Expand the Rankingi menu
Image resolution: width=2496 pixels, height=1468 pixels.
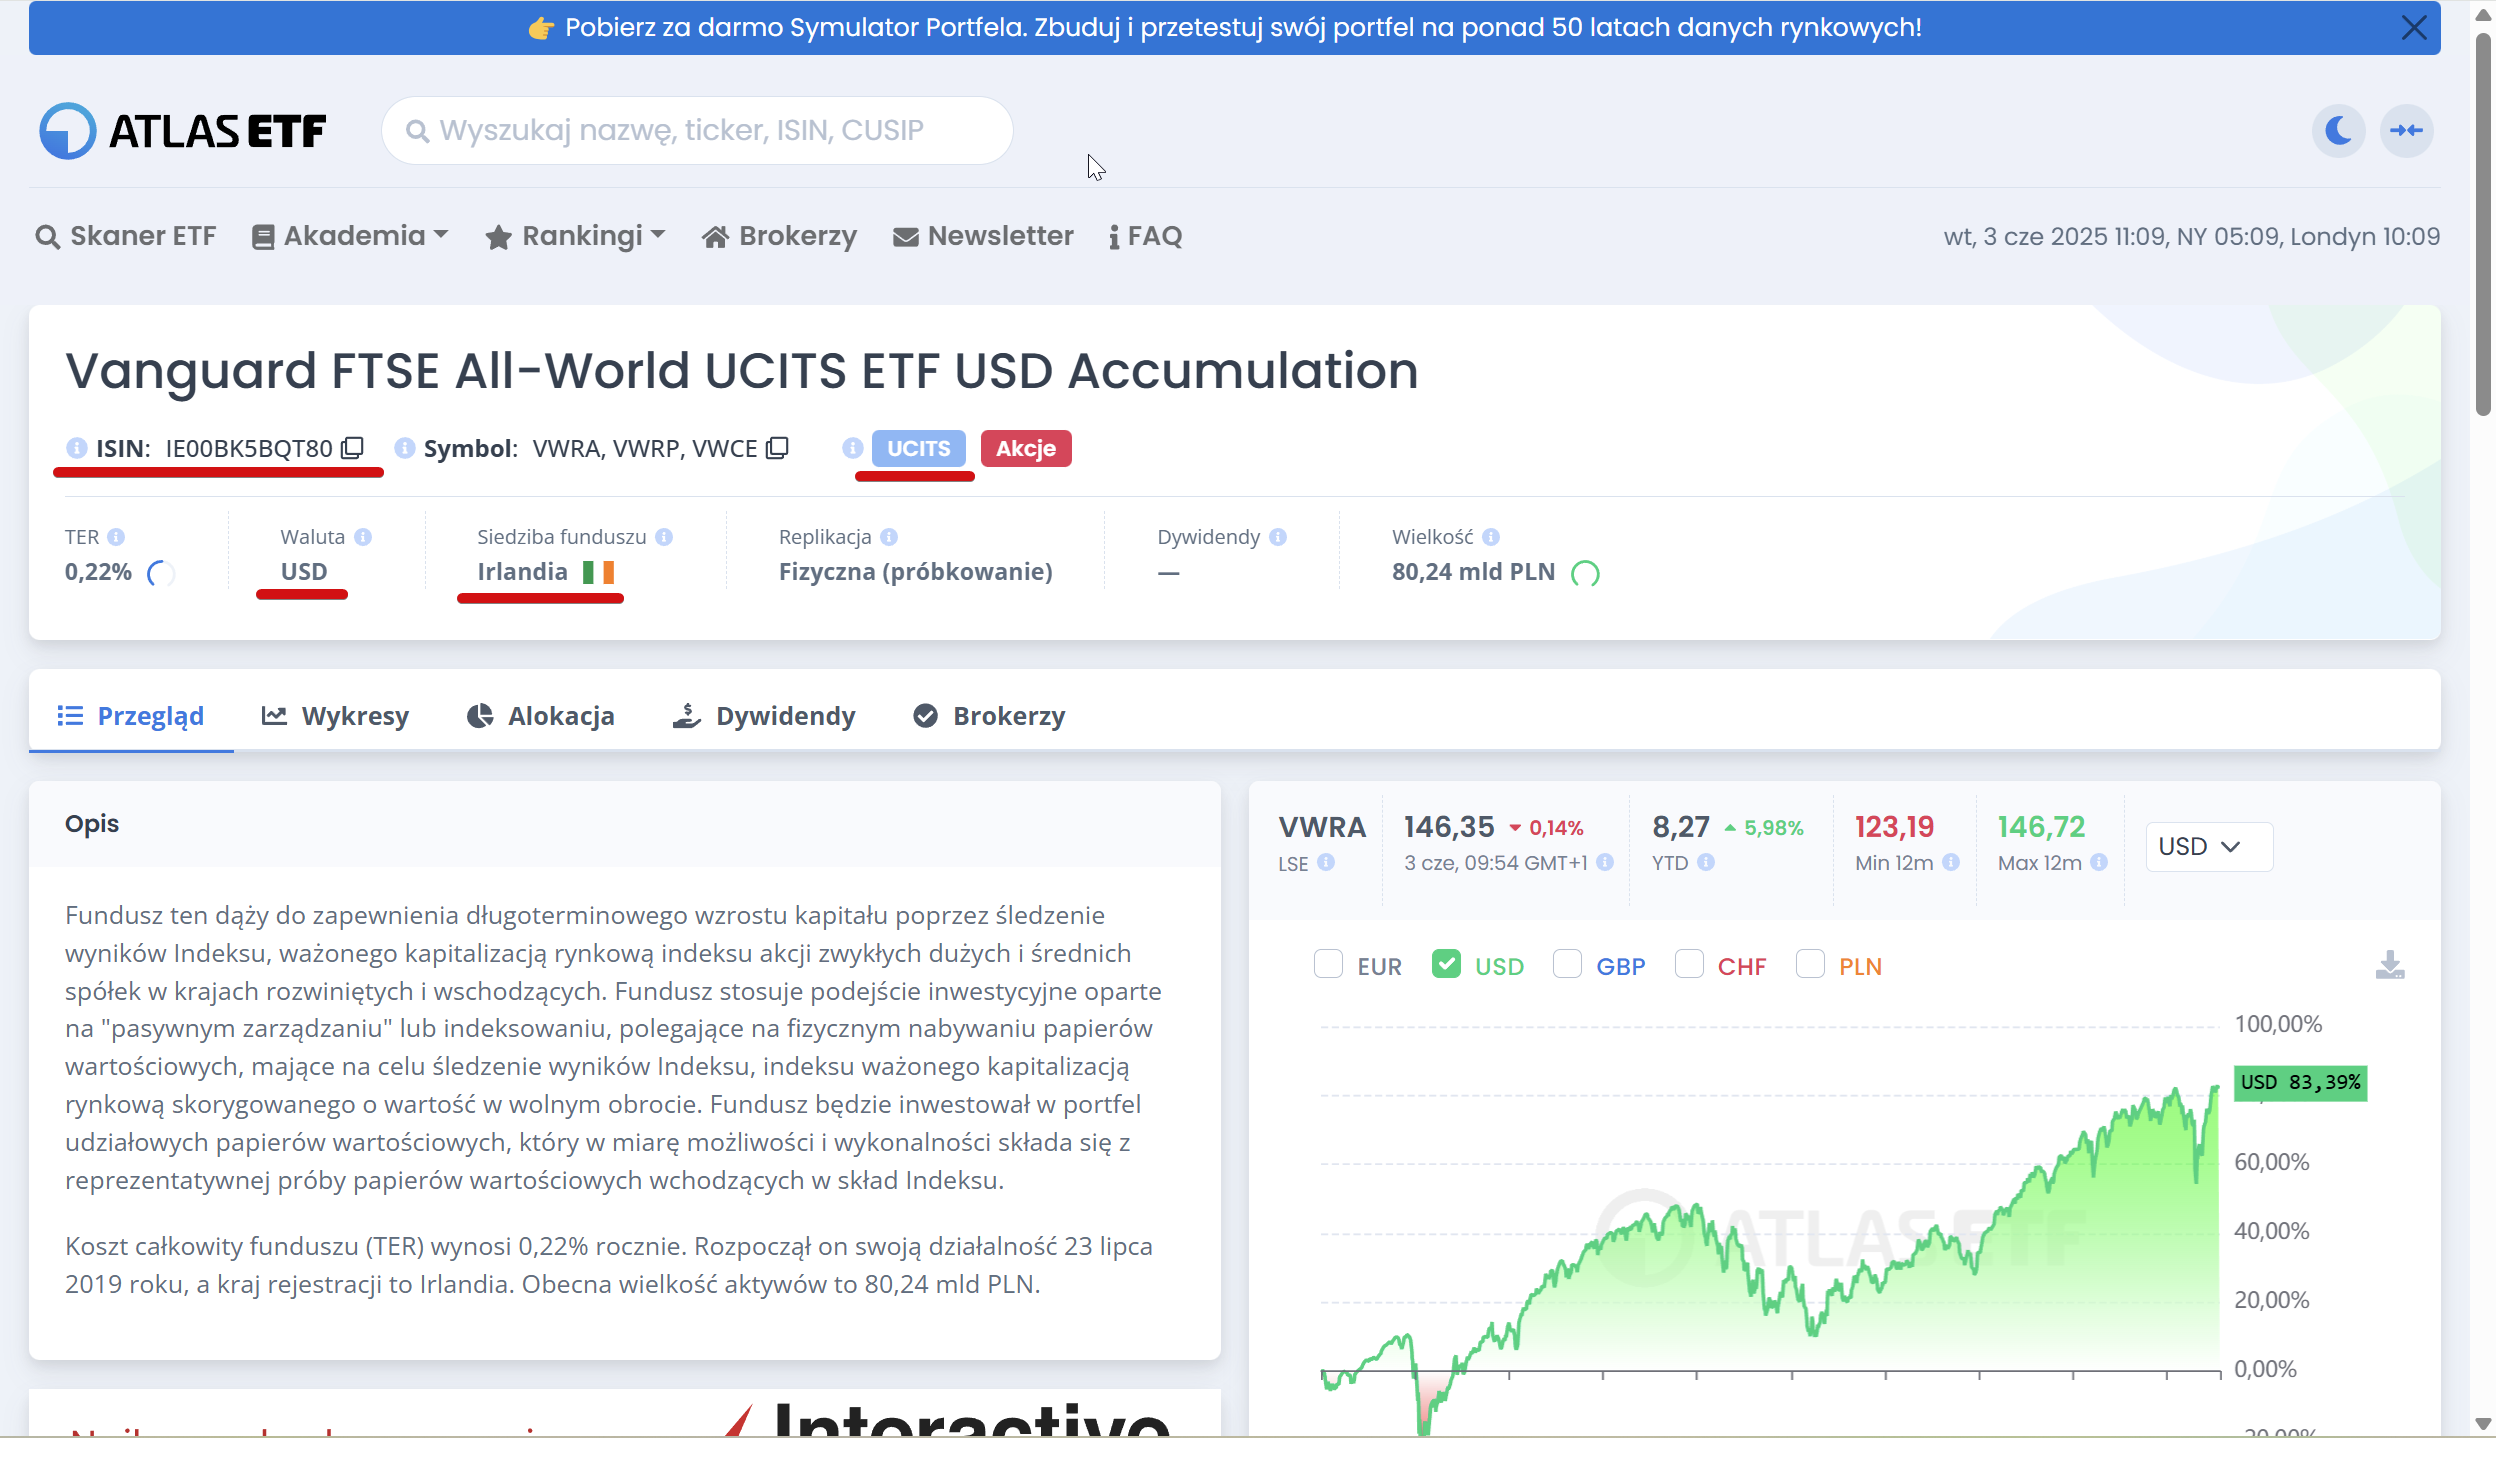pos(575,236)
